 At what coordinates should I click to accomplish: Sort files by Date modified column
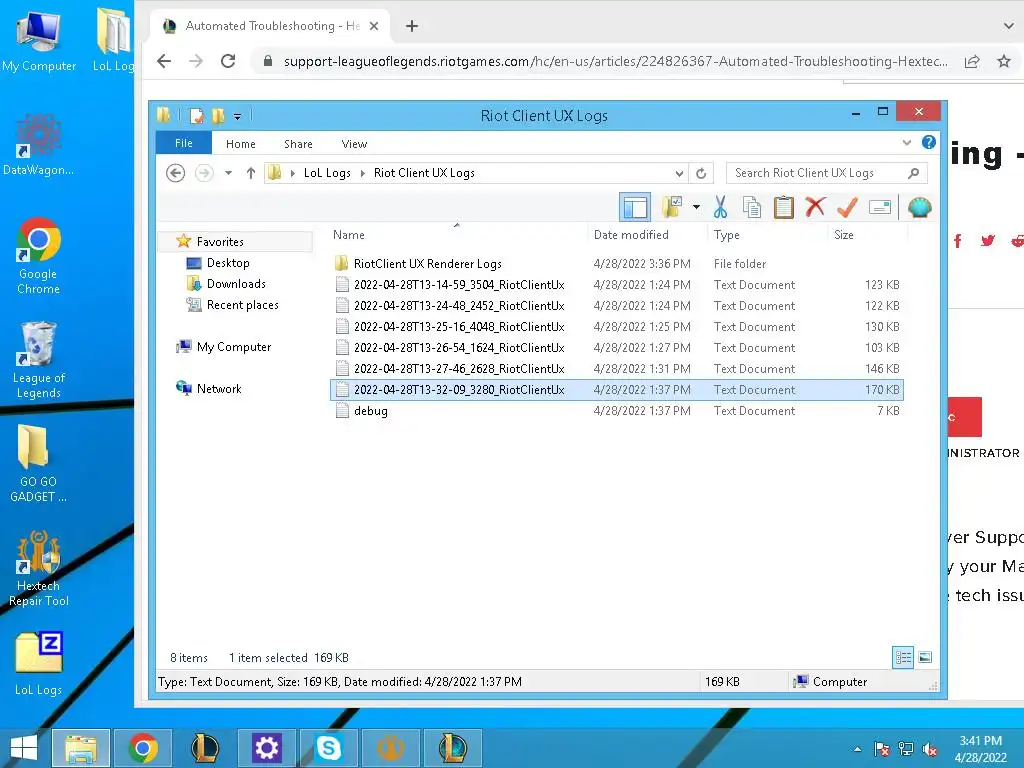pyautogui.click(x=631, y=234)
